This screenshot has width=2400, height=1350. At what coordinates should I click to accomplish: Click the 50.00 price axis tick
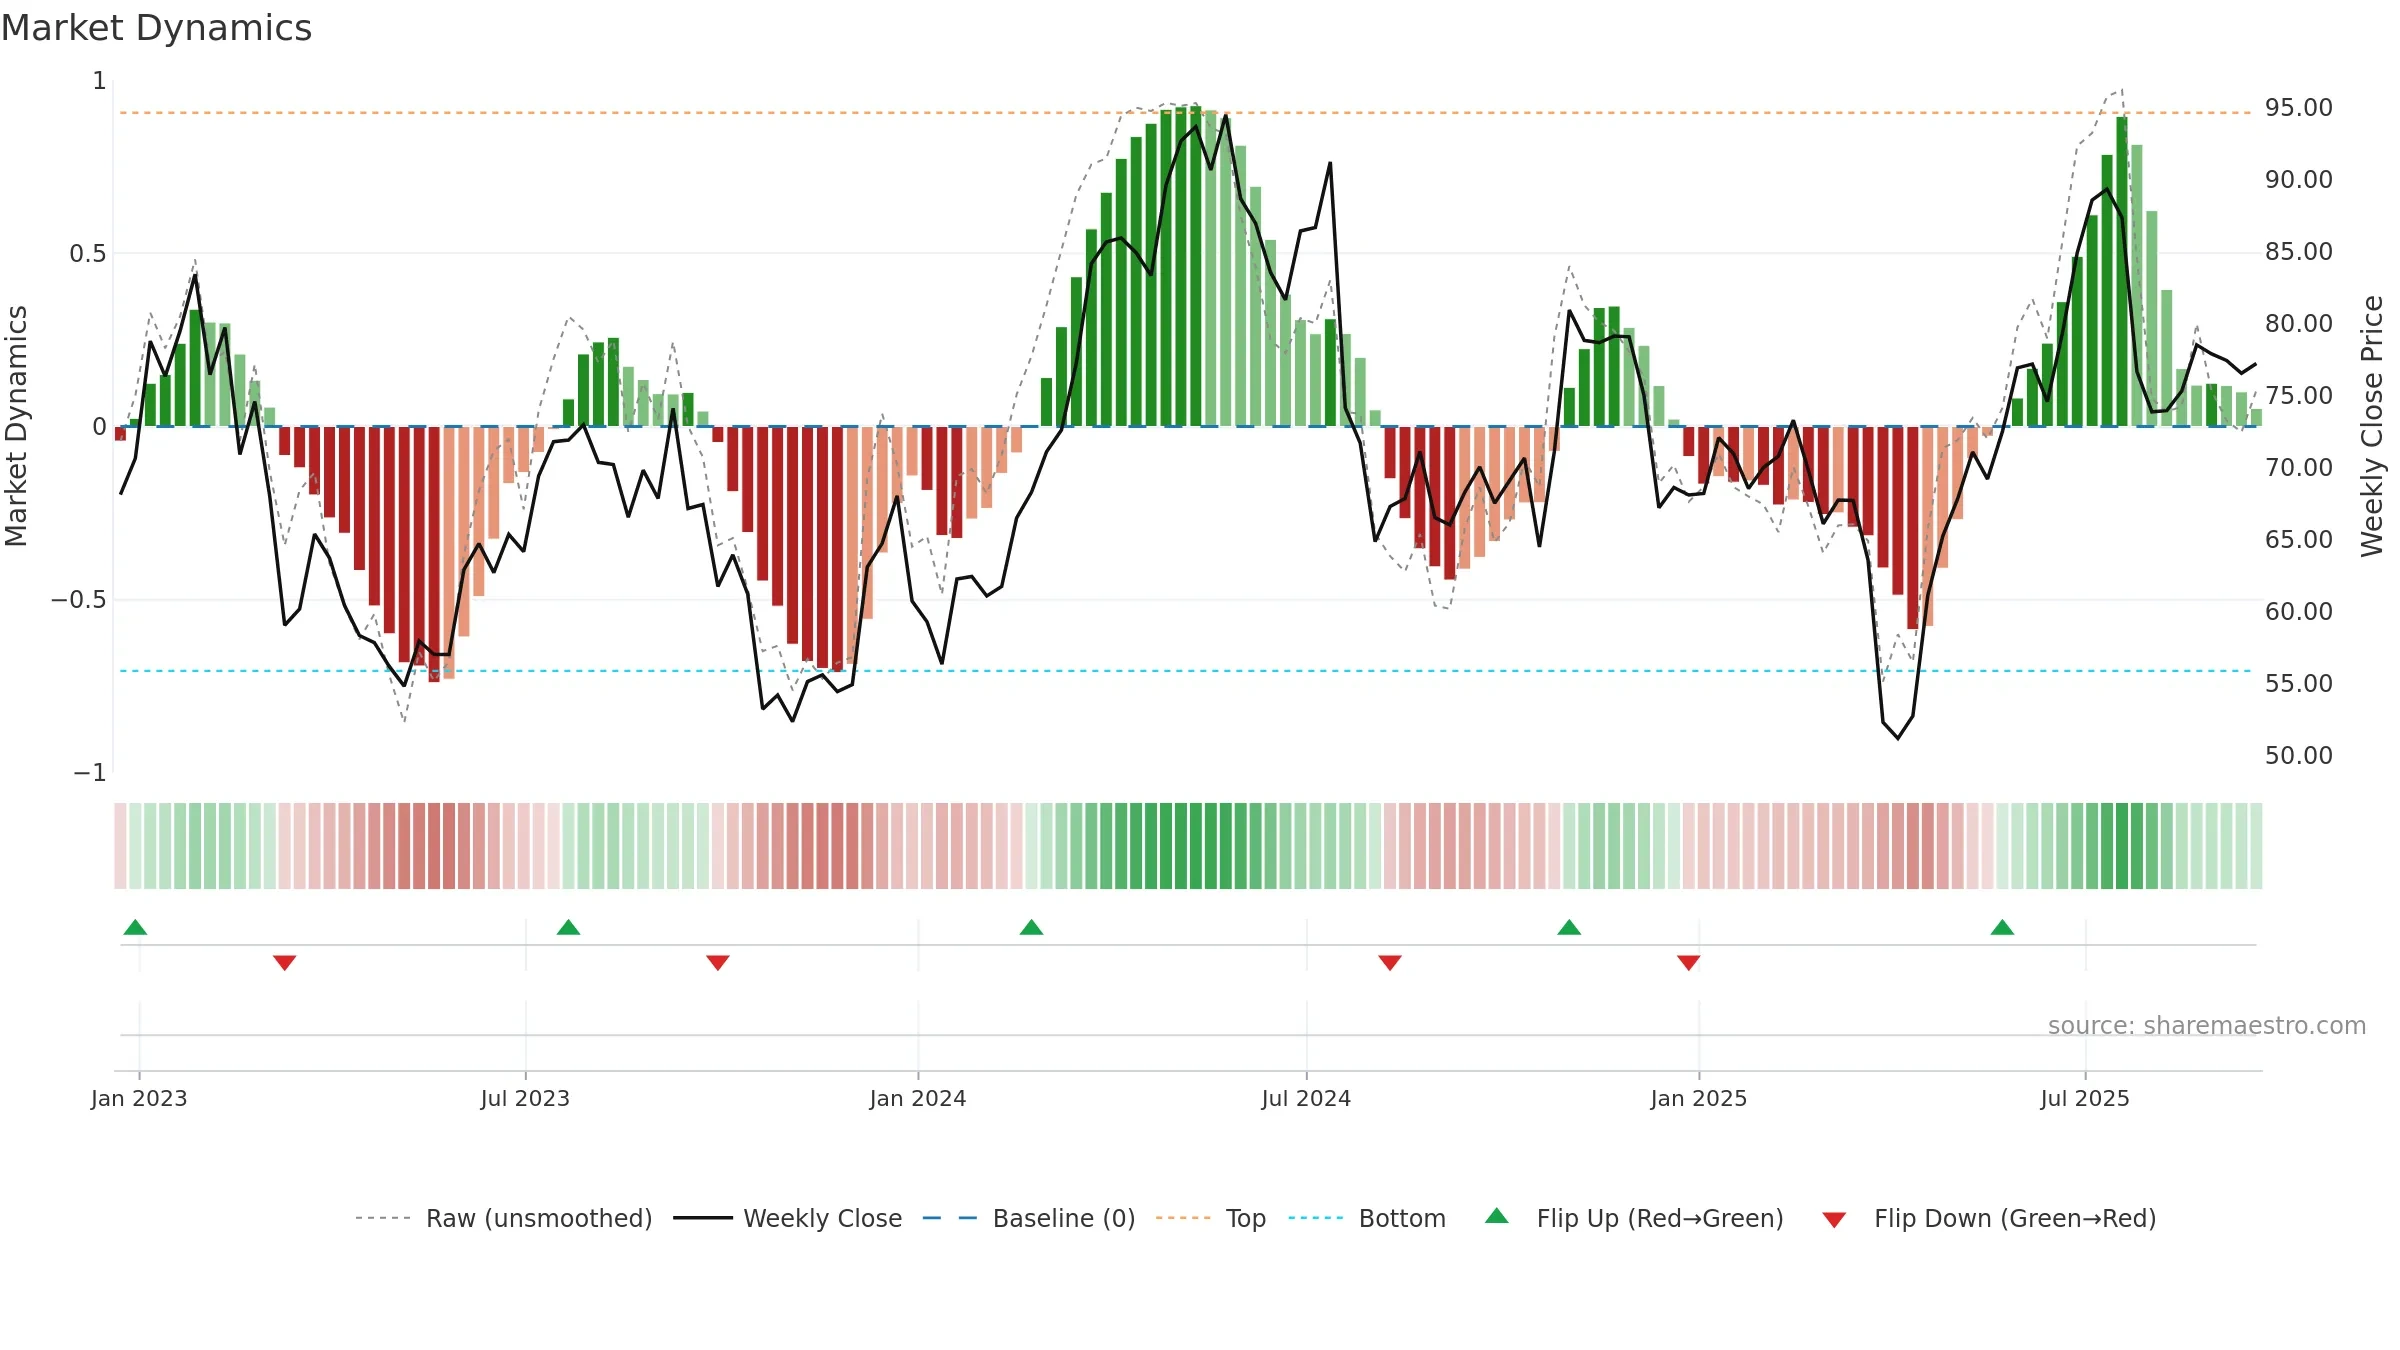pos(2298,756)
